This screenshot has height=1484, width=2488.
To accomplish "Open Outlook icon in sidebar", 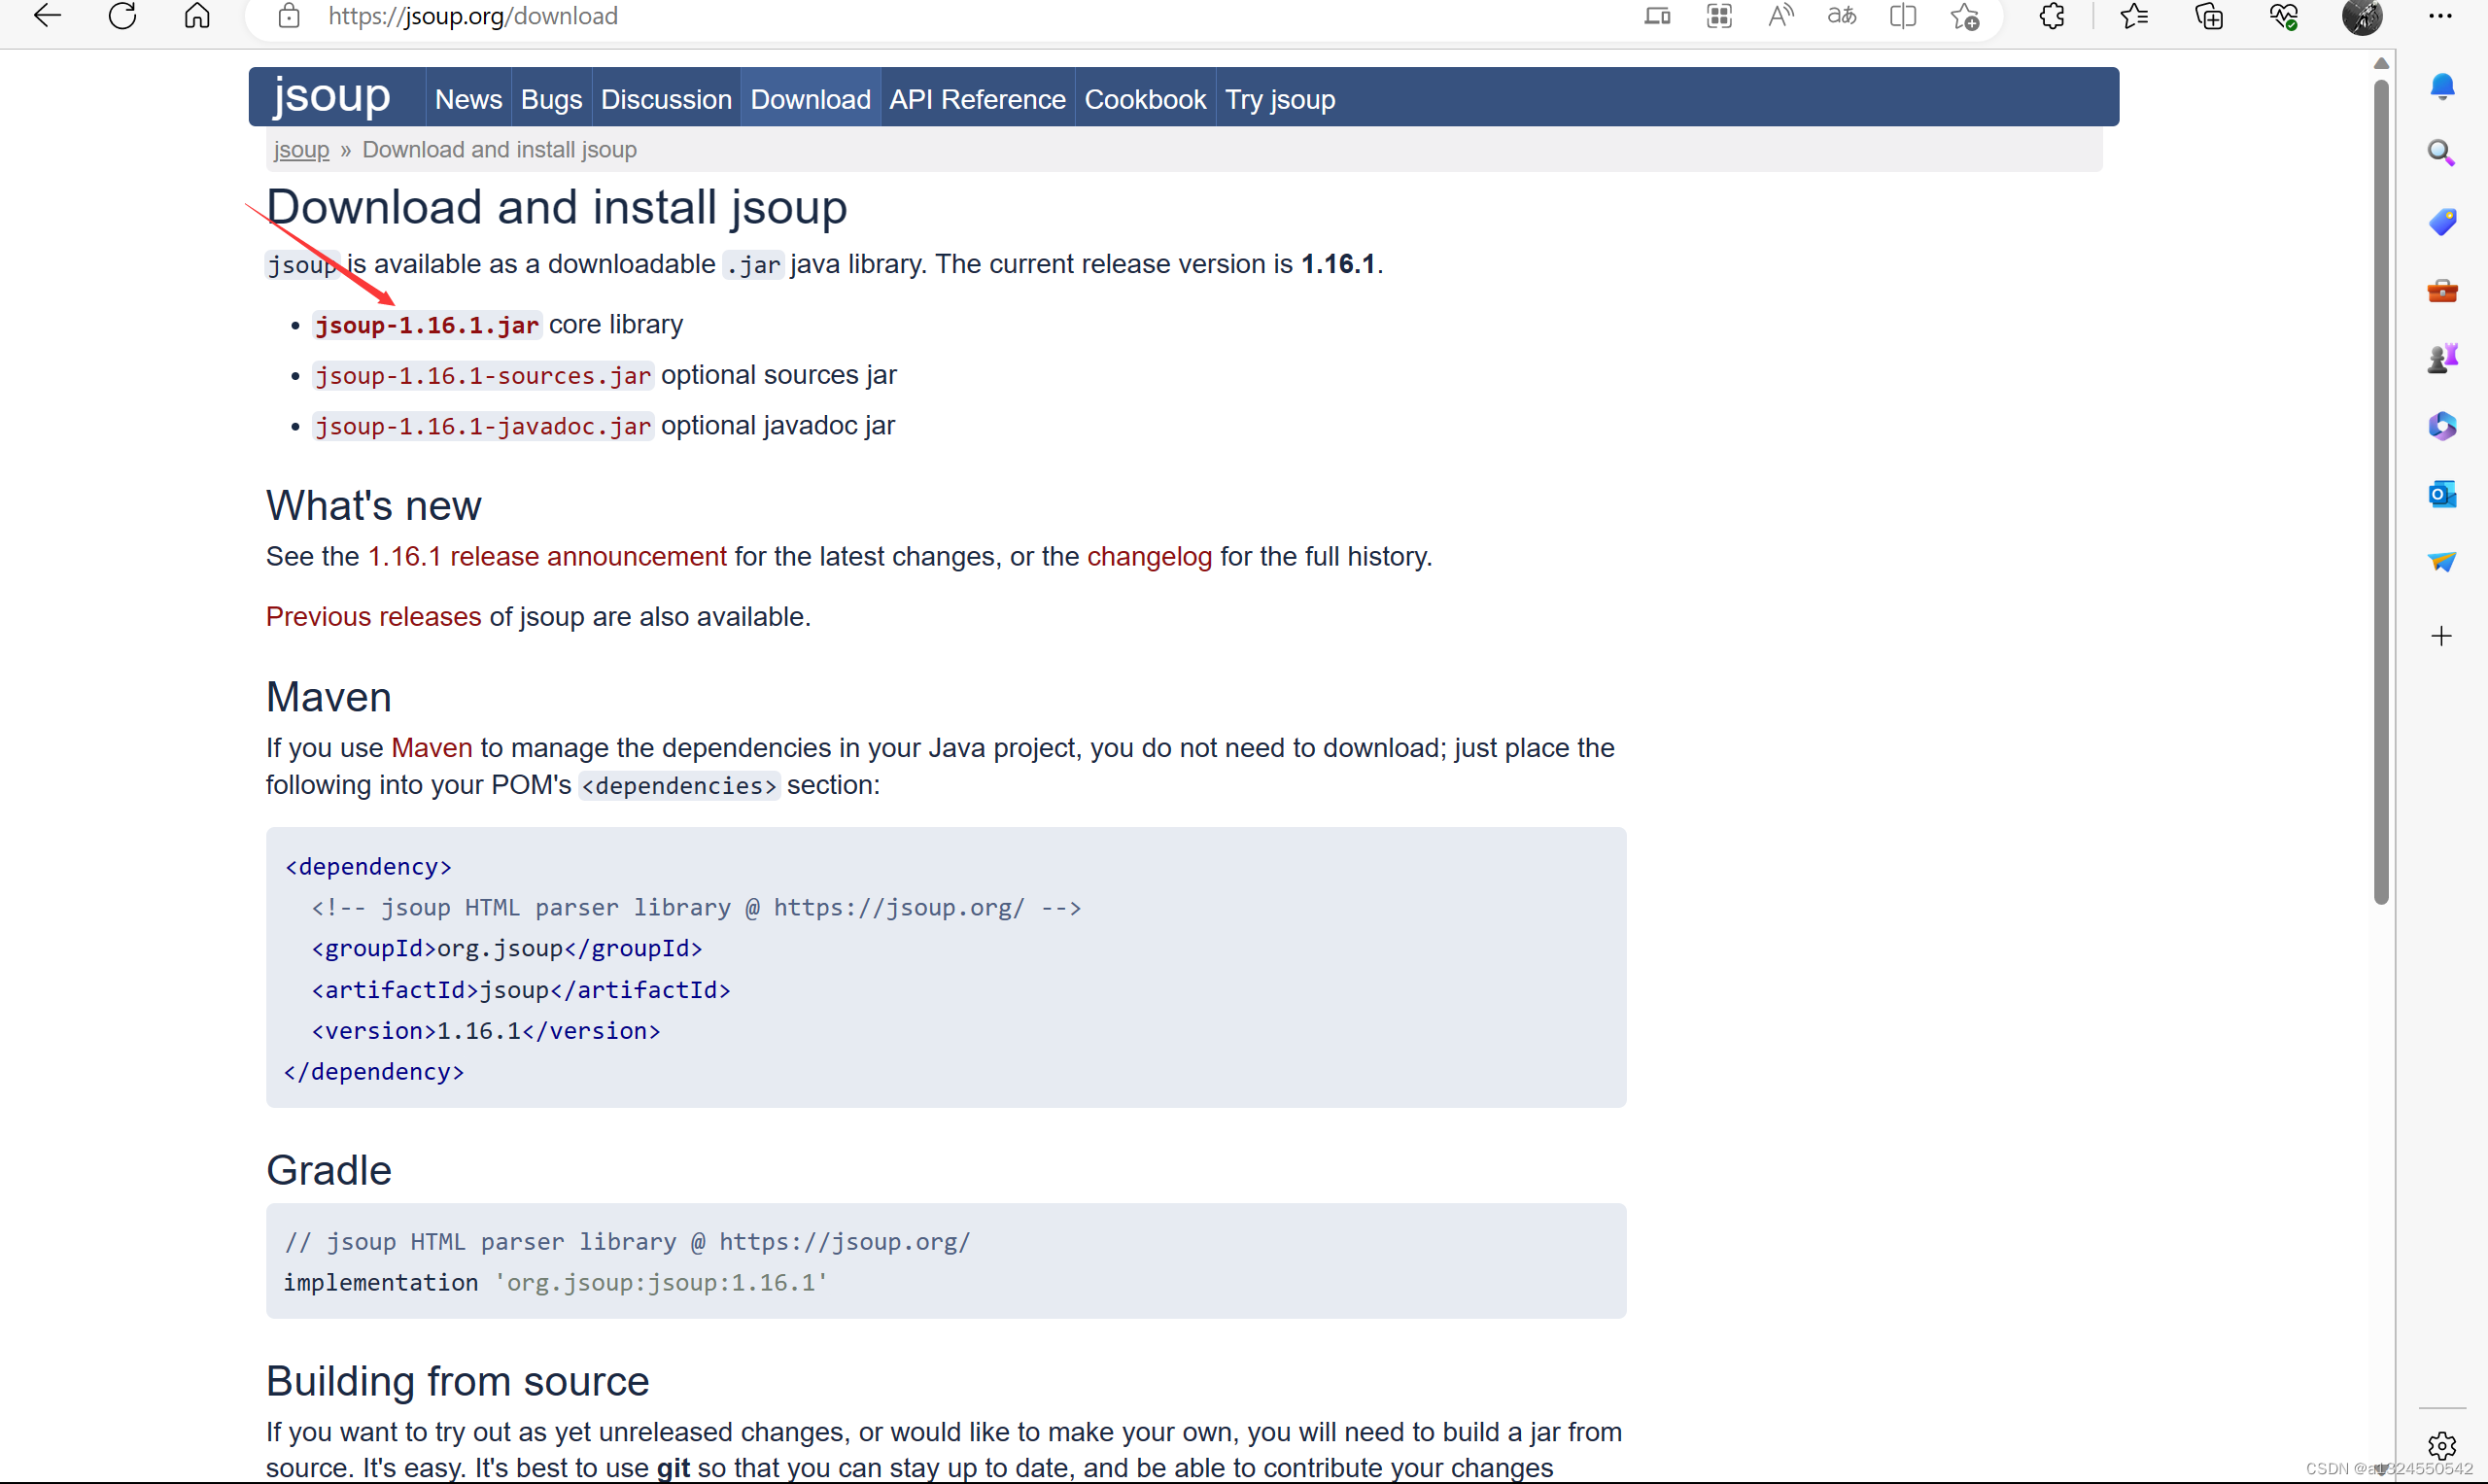I will (x=2441, y=494).
